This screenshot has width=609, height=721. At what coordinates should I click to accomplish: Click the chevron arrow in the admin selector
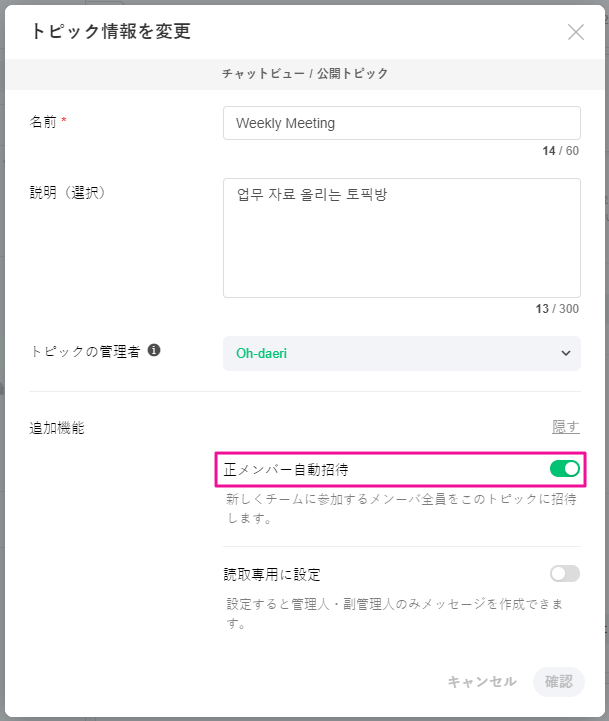(x=565, y=353)
